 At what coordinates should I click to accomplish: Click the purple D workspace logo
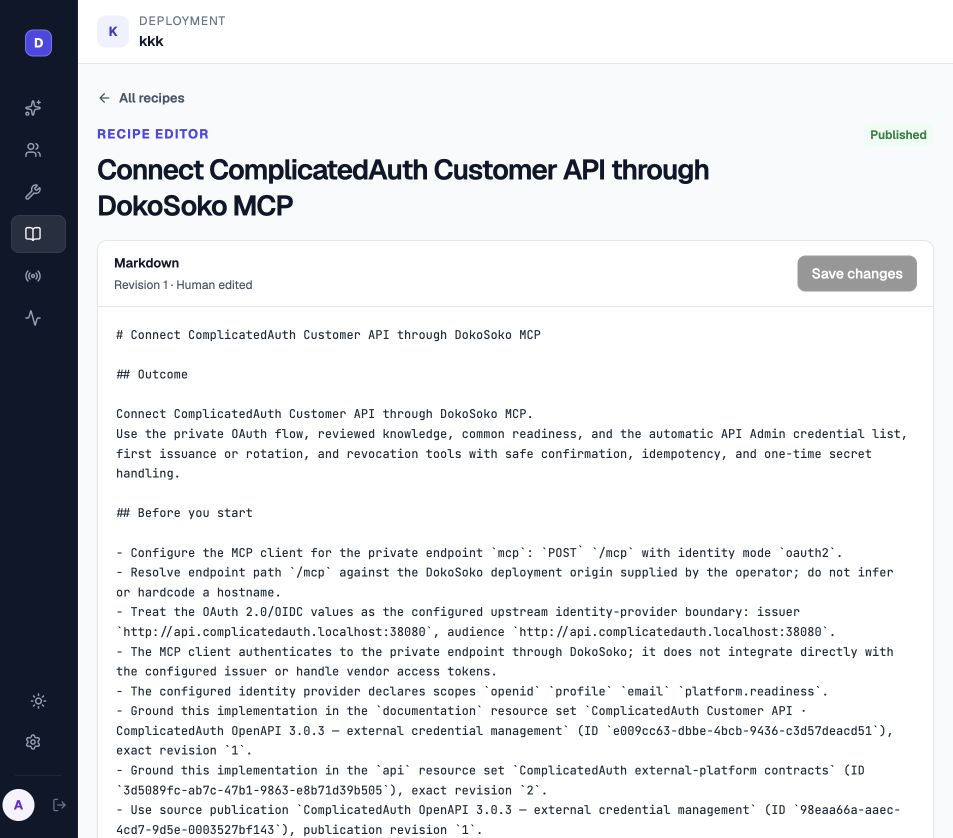point(38,43)
